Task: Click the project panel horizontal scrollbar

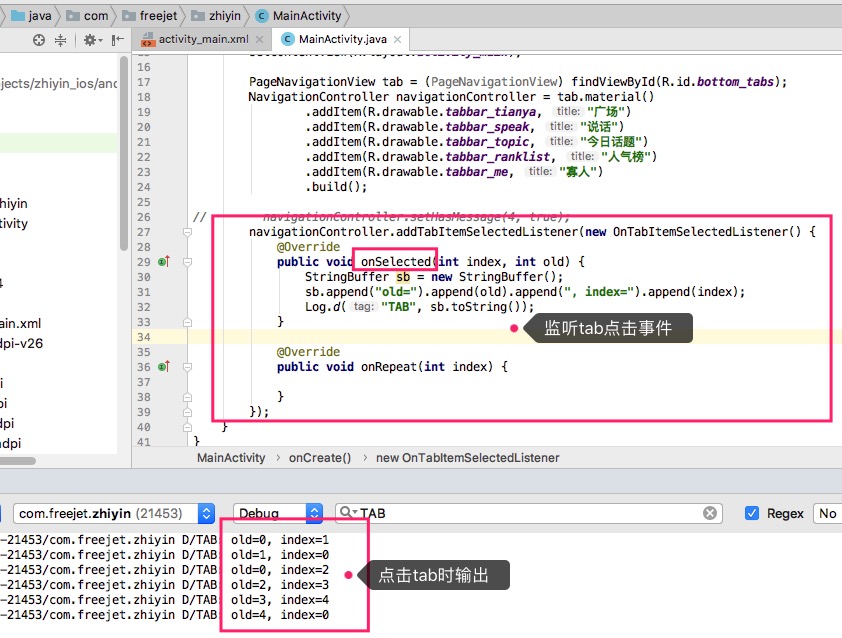Action: 18,461
